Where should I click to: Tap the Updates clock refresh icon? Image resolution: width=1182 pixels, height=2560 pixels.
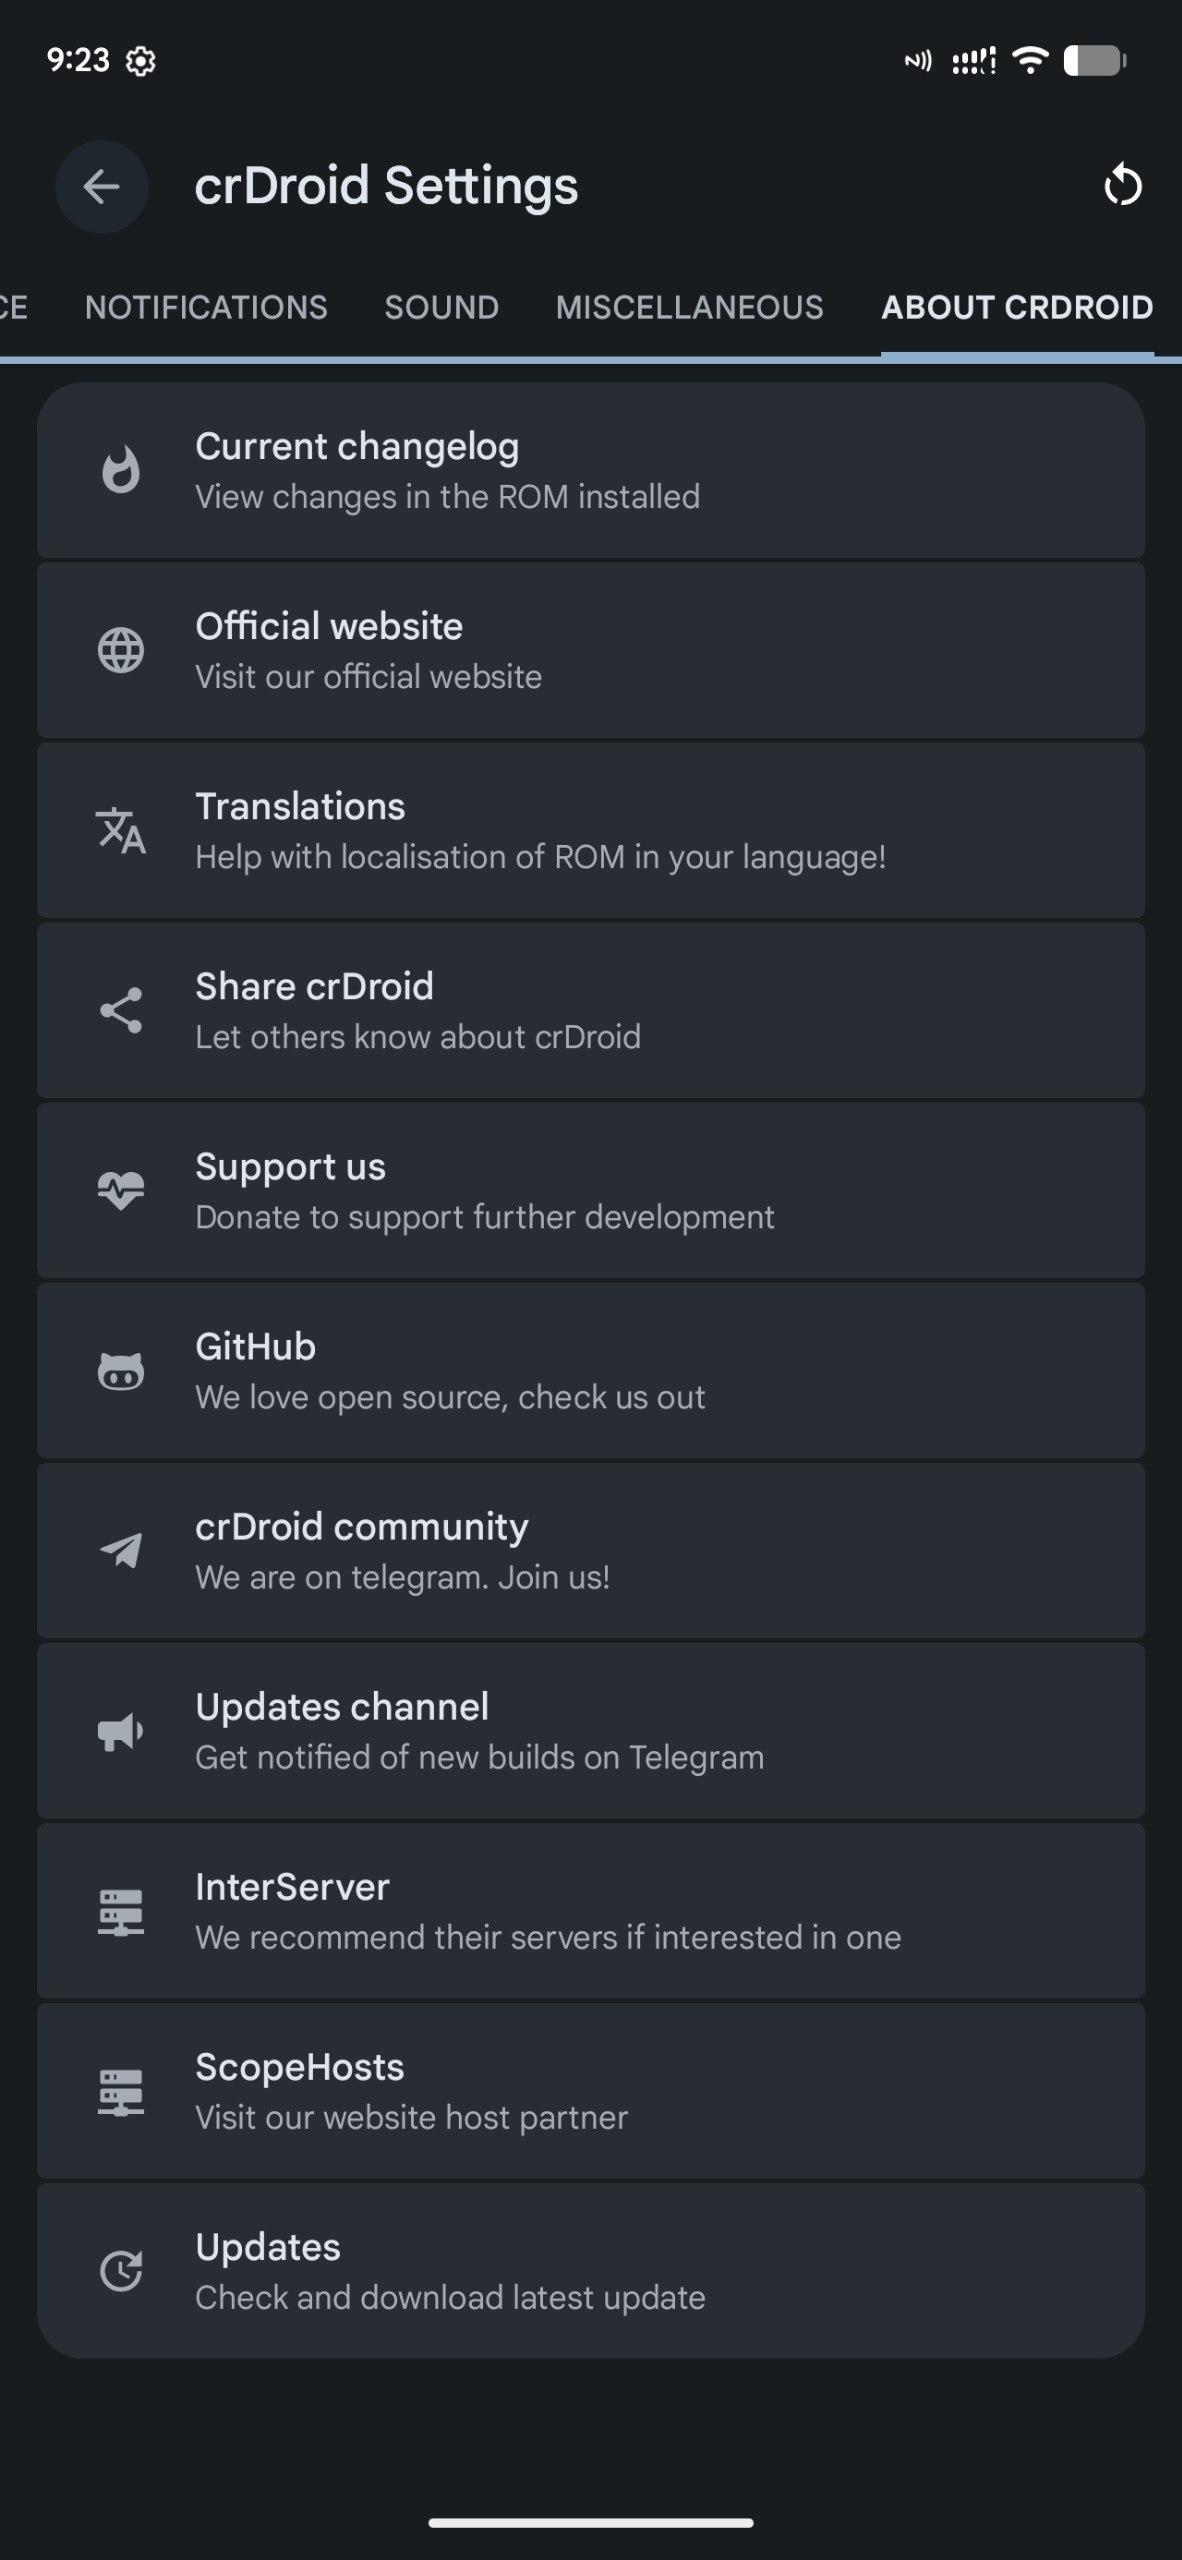click(x=121, y=2271)
